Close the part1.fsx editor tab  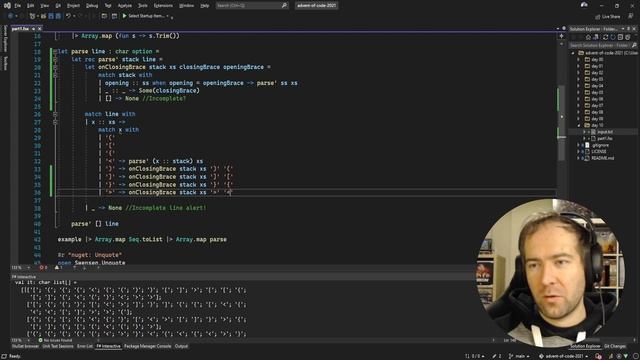coord(40,29)
